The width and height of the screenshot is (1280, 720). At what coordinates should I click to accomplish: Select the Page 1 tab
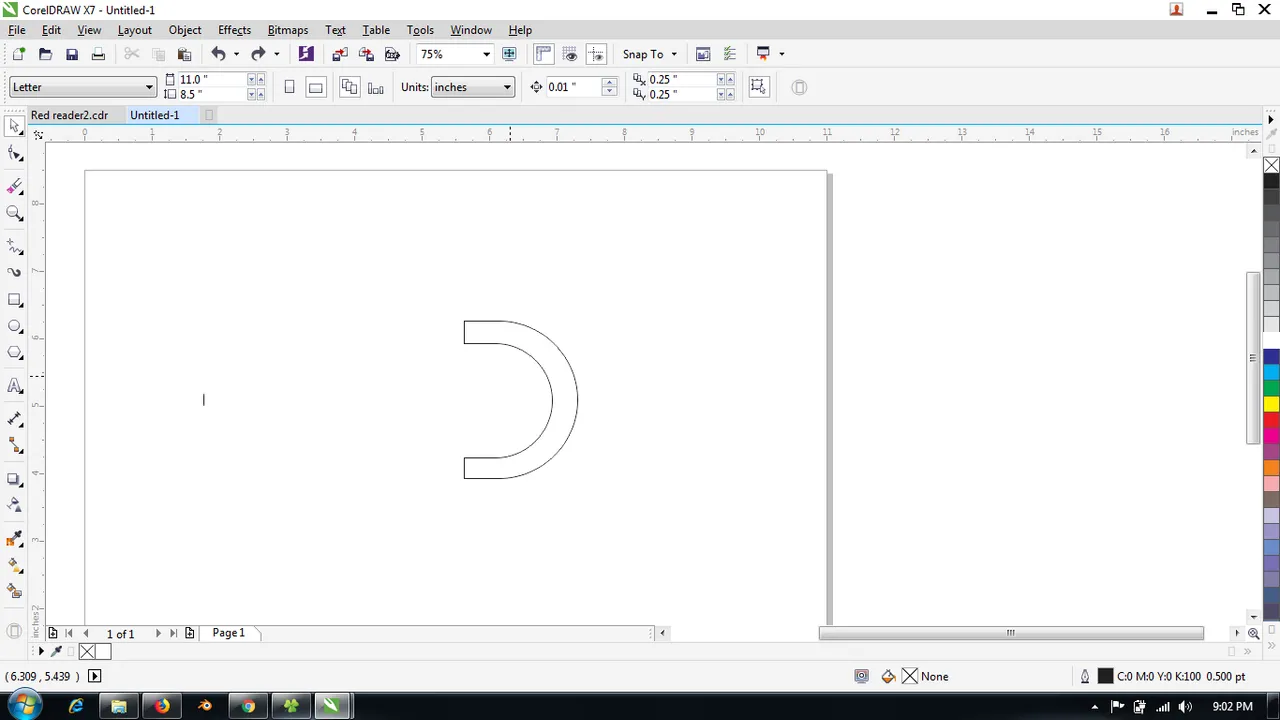pos(229,633)
